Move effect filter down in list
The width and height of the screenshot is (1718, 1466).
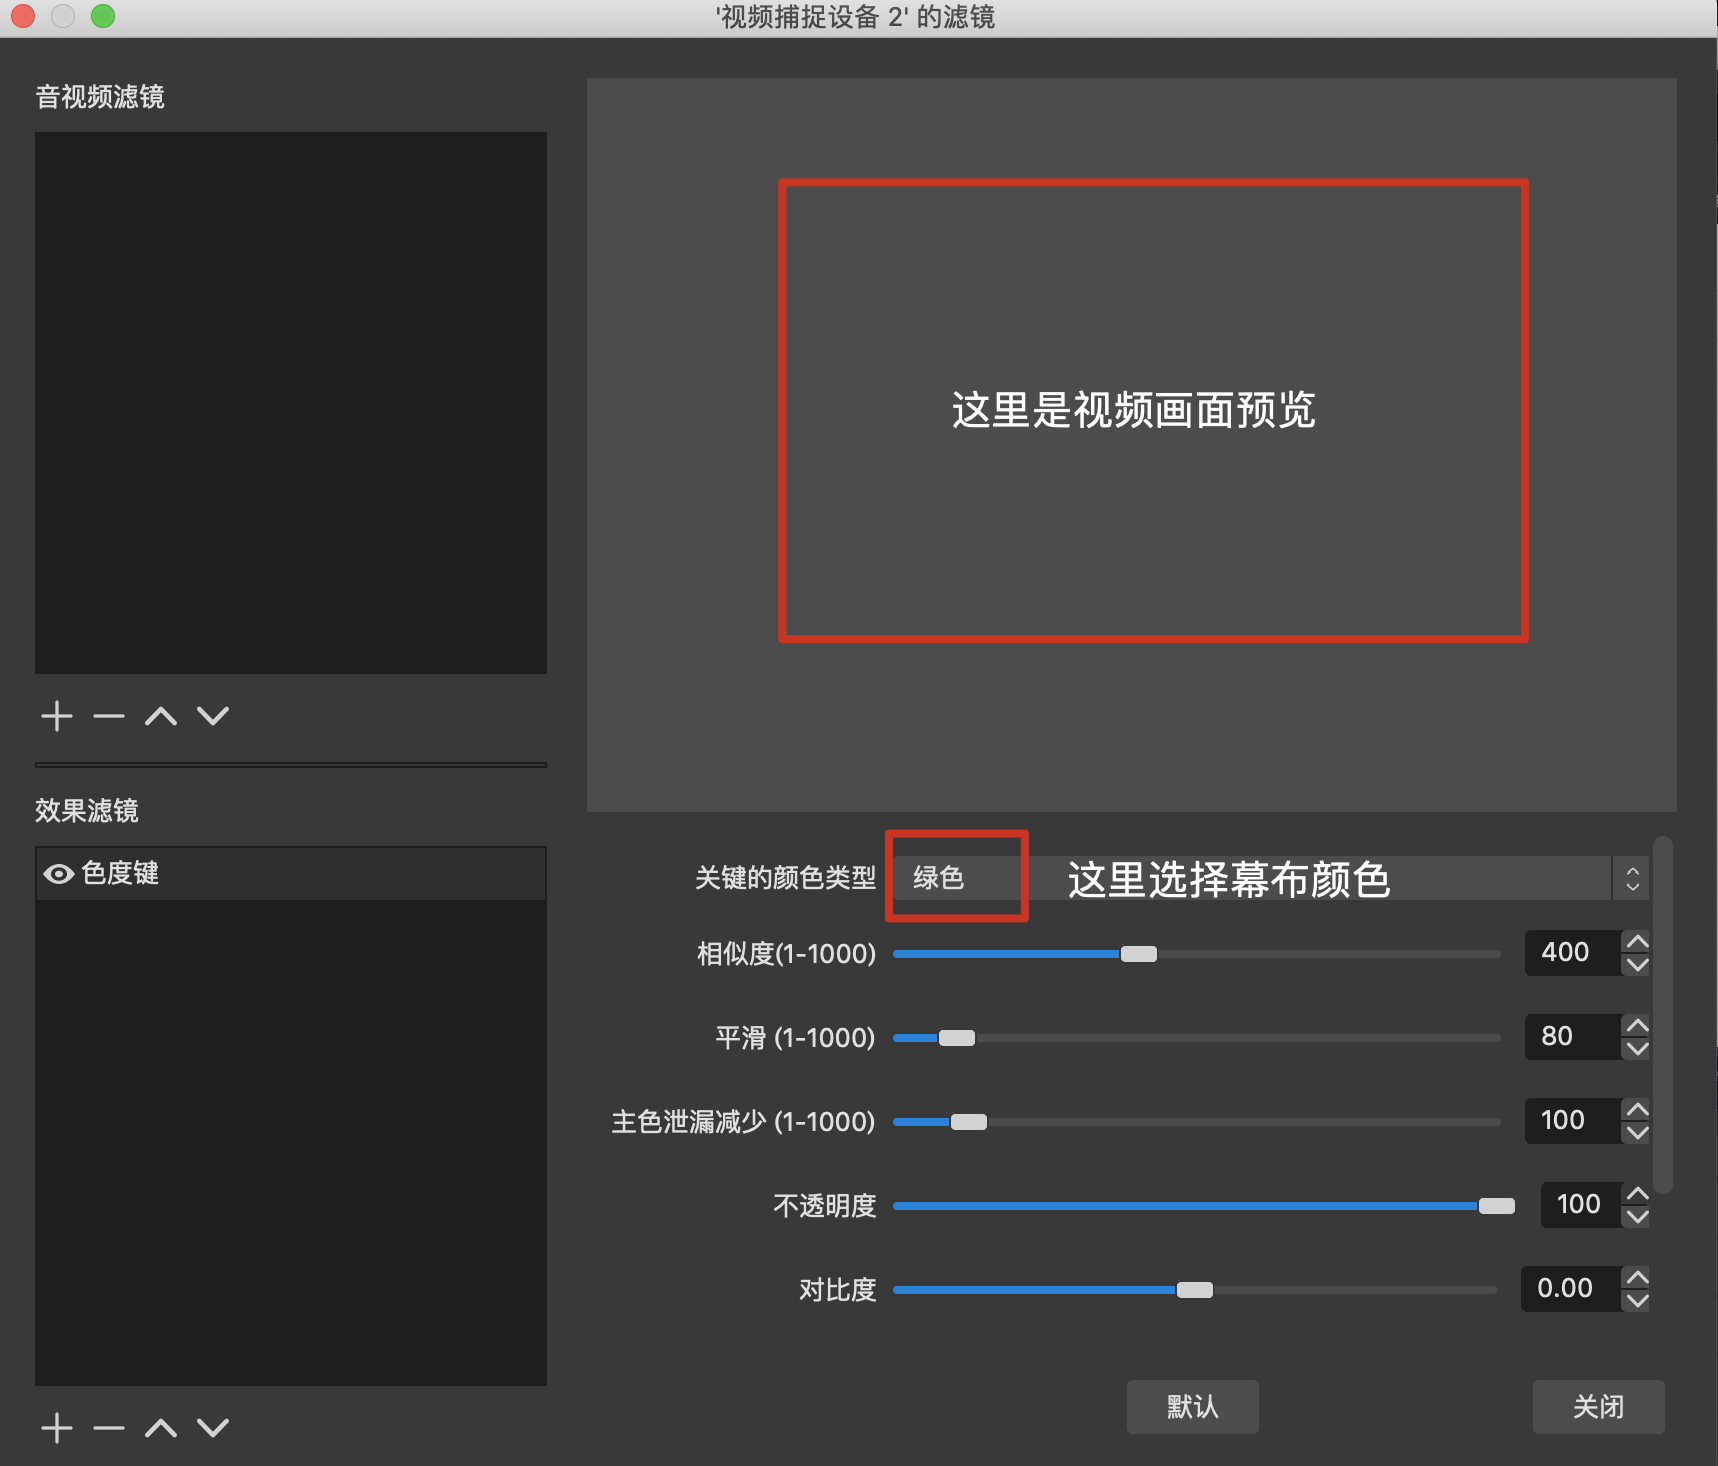(213, 1428)
